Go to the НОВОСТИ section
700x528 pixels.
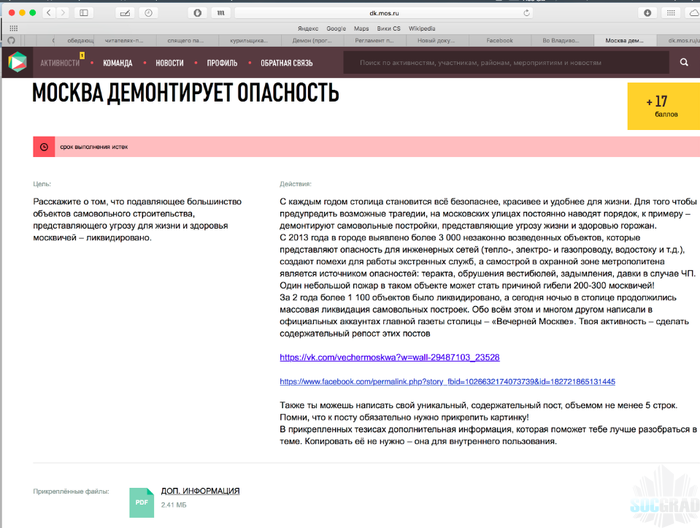point(169,62)
